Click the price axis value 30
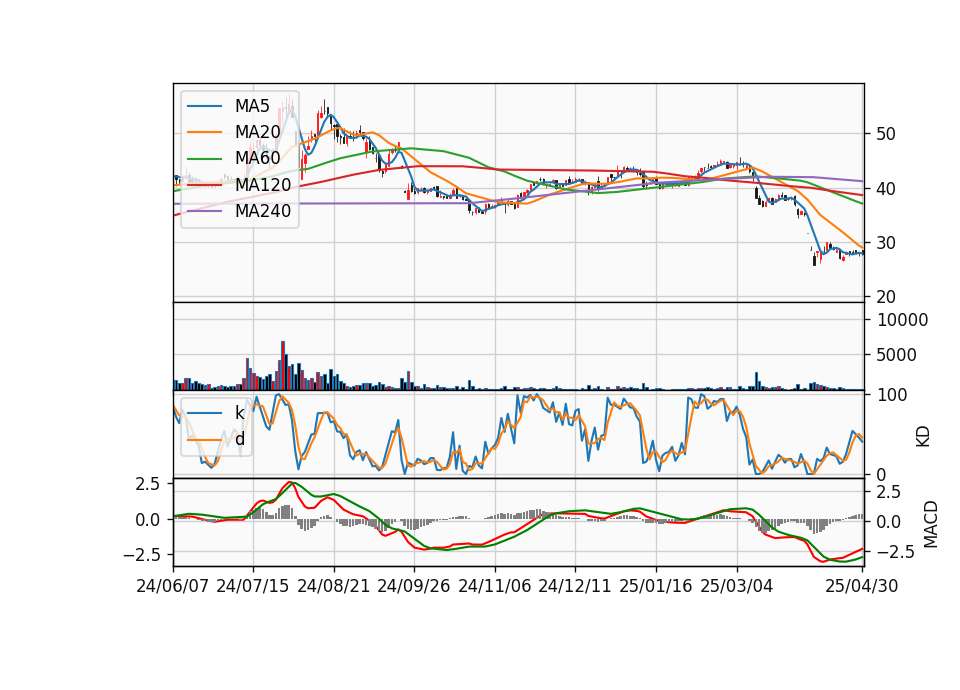The width and height of the screenshot is (960, 690). click(x=885, y=243)
